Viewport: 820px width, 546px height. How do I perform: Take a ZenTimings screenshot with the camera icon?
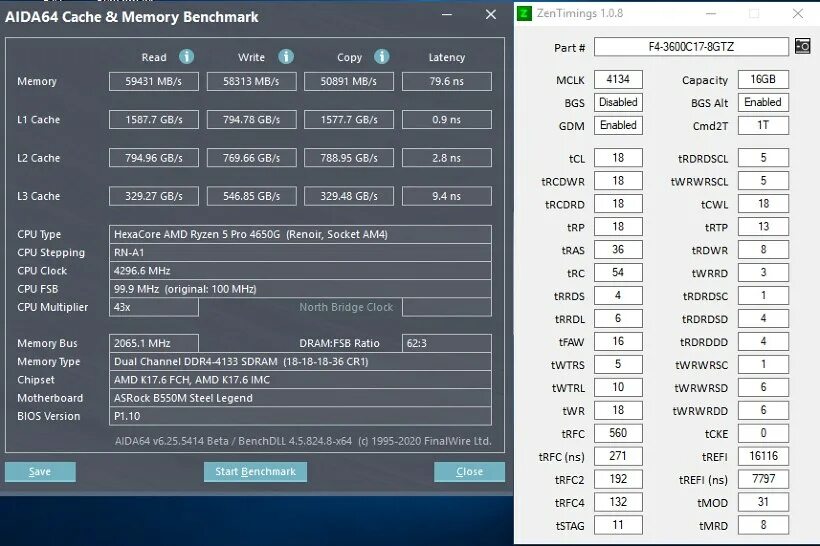[x=802, y=47]
